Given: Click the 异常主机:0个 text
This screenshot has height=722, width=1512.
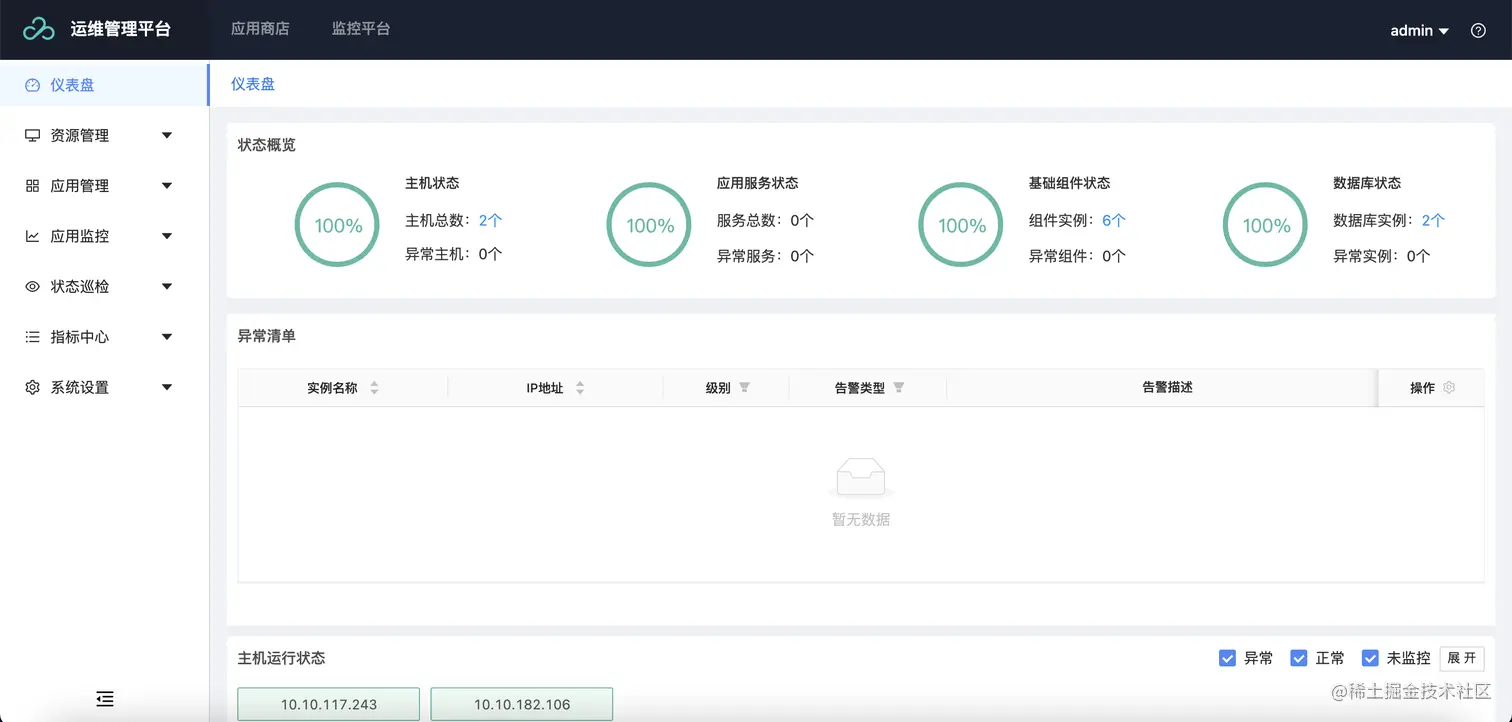Looking at the screenshot, I should [453, 254].
